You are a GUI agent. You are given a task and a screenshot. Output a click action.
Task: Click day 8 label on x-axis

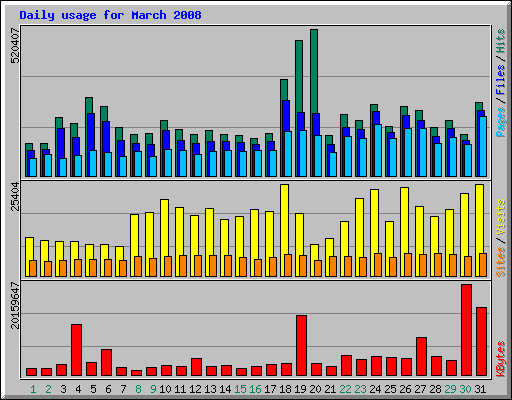click(x=138, y=389)
